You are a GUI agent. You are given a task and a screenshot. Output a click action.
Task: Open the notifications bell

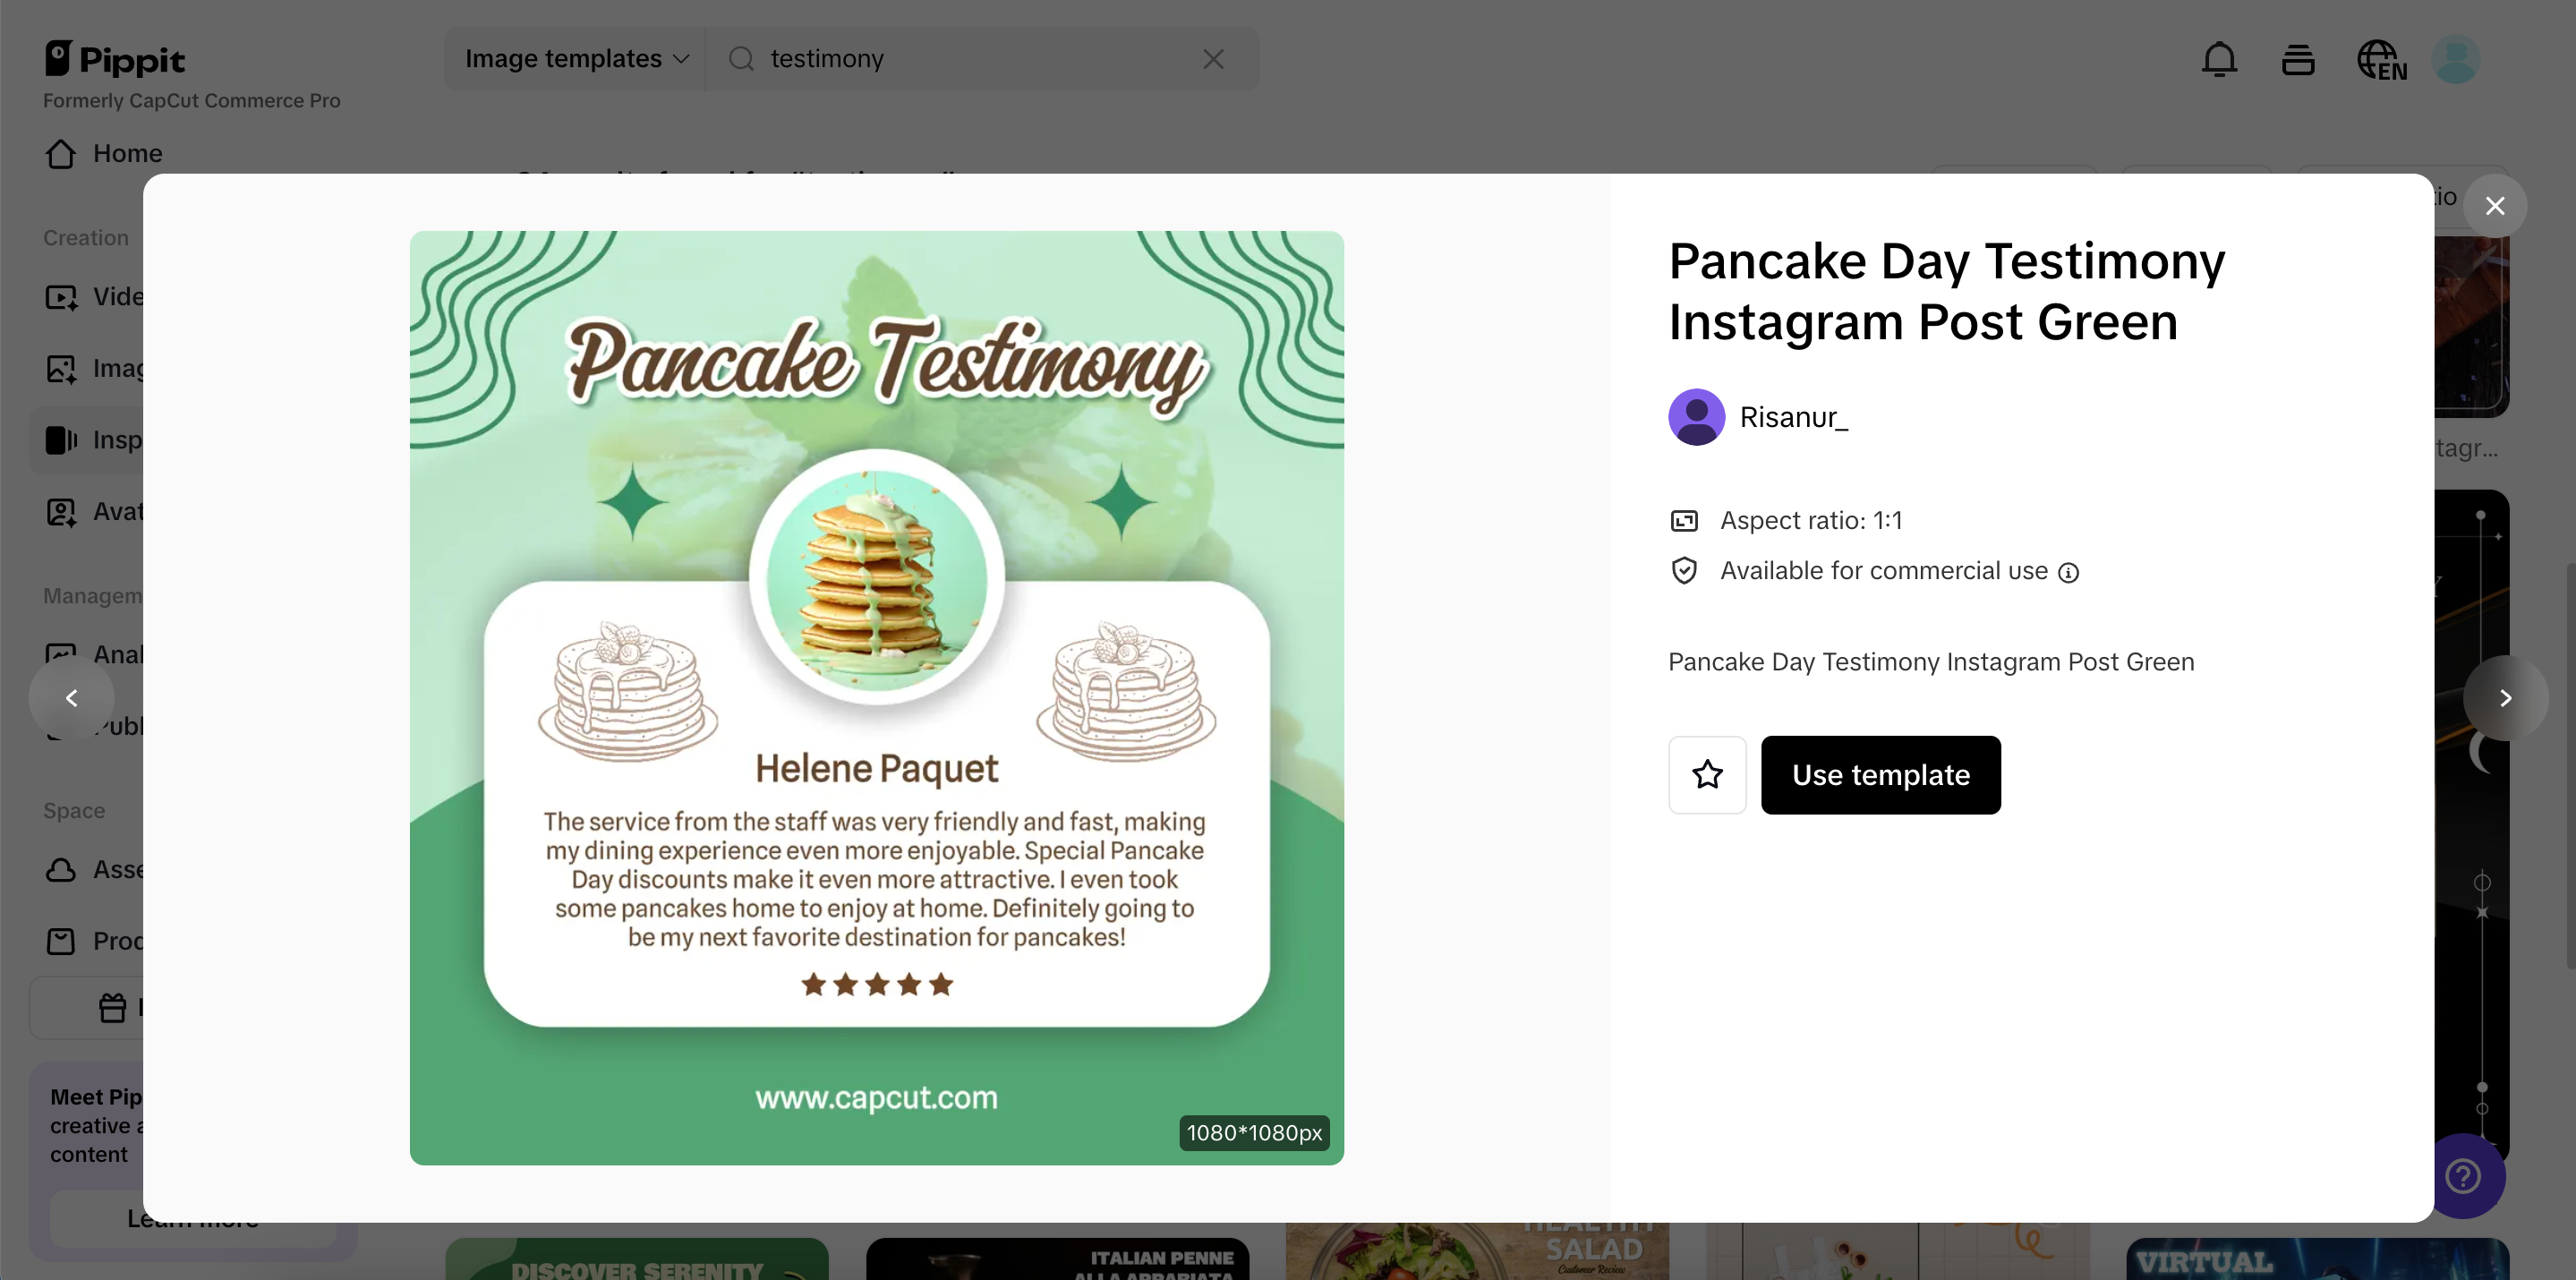click(2219, 59)
